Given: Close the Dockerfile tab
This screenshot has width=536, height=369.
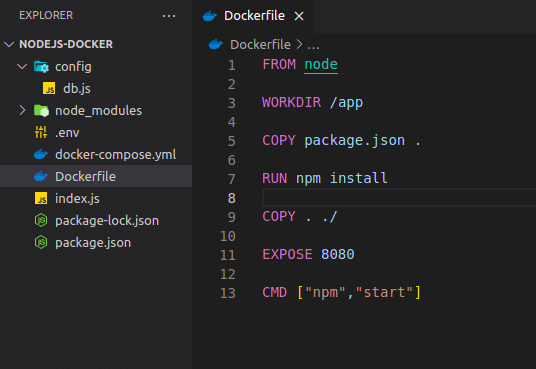Looking at the screenshot, I should tap(299, 16).
